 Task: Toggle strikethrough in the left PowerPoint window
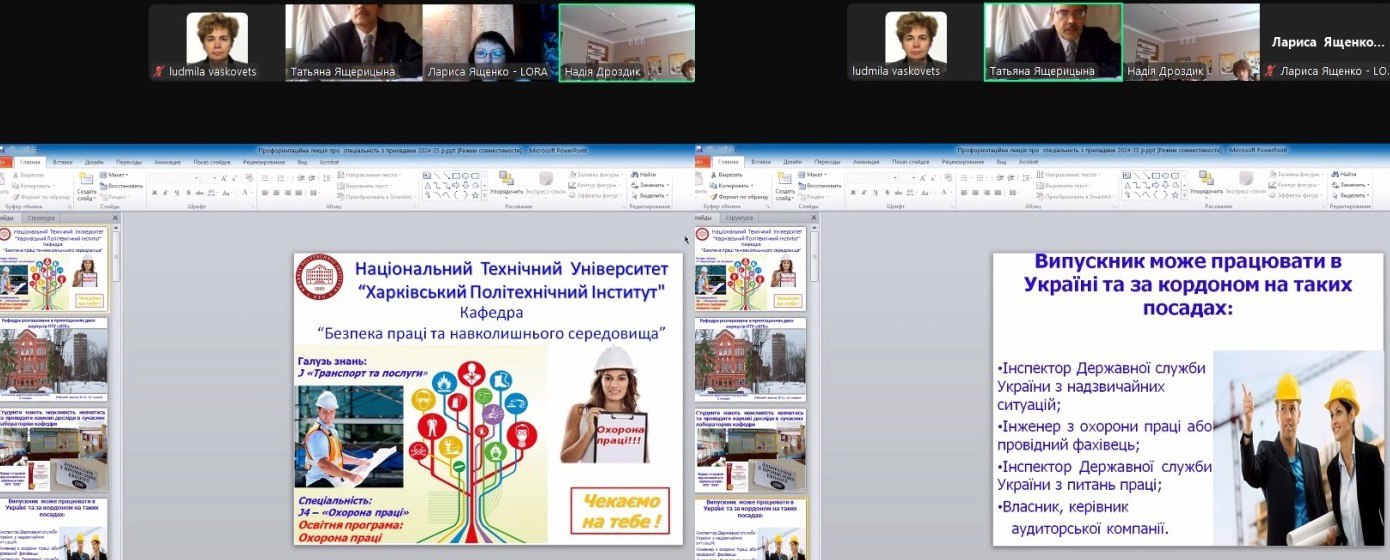(x=199, y=192)
